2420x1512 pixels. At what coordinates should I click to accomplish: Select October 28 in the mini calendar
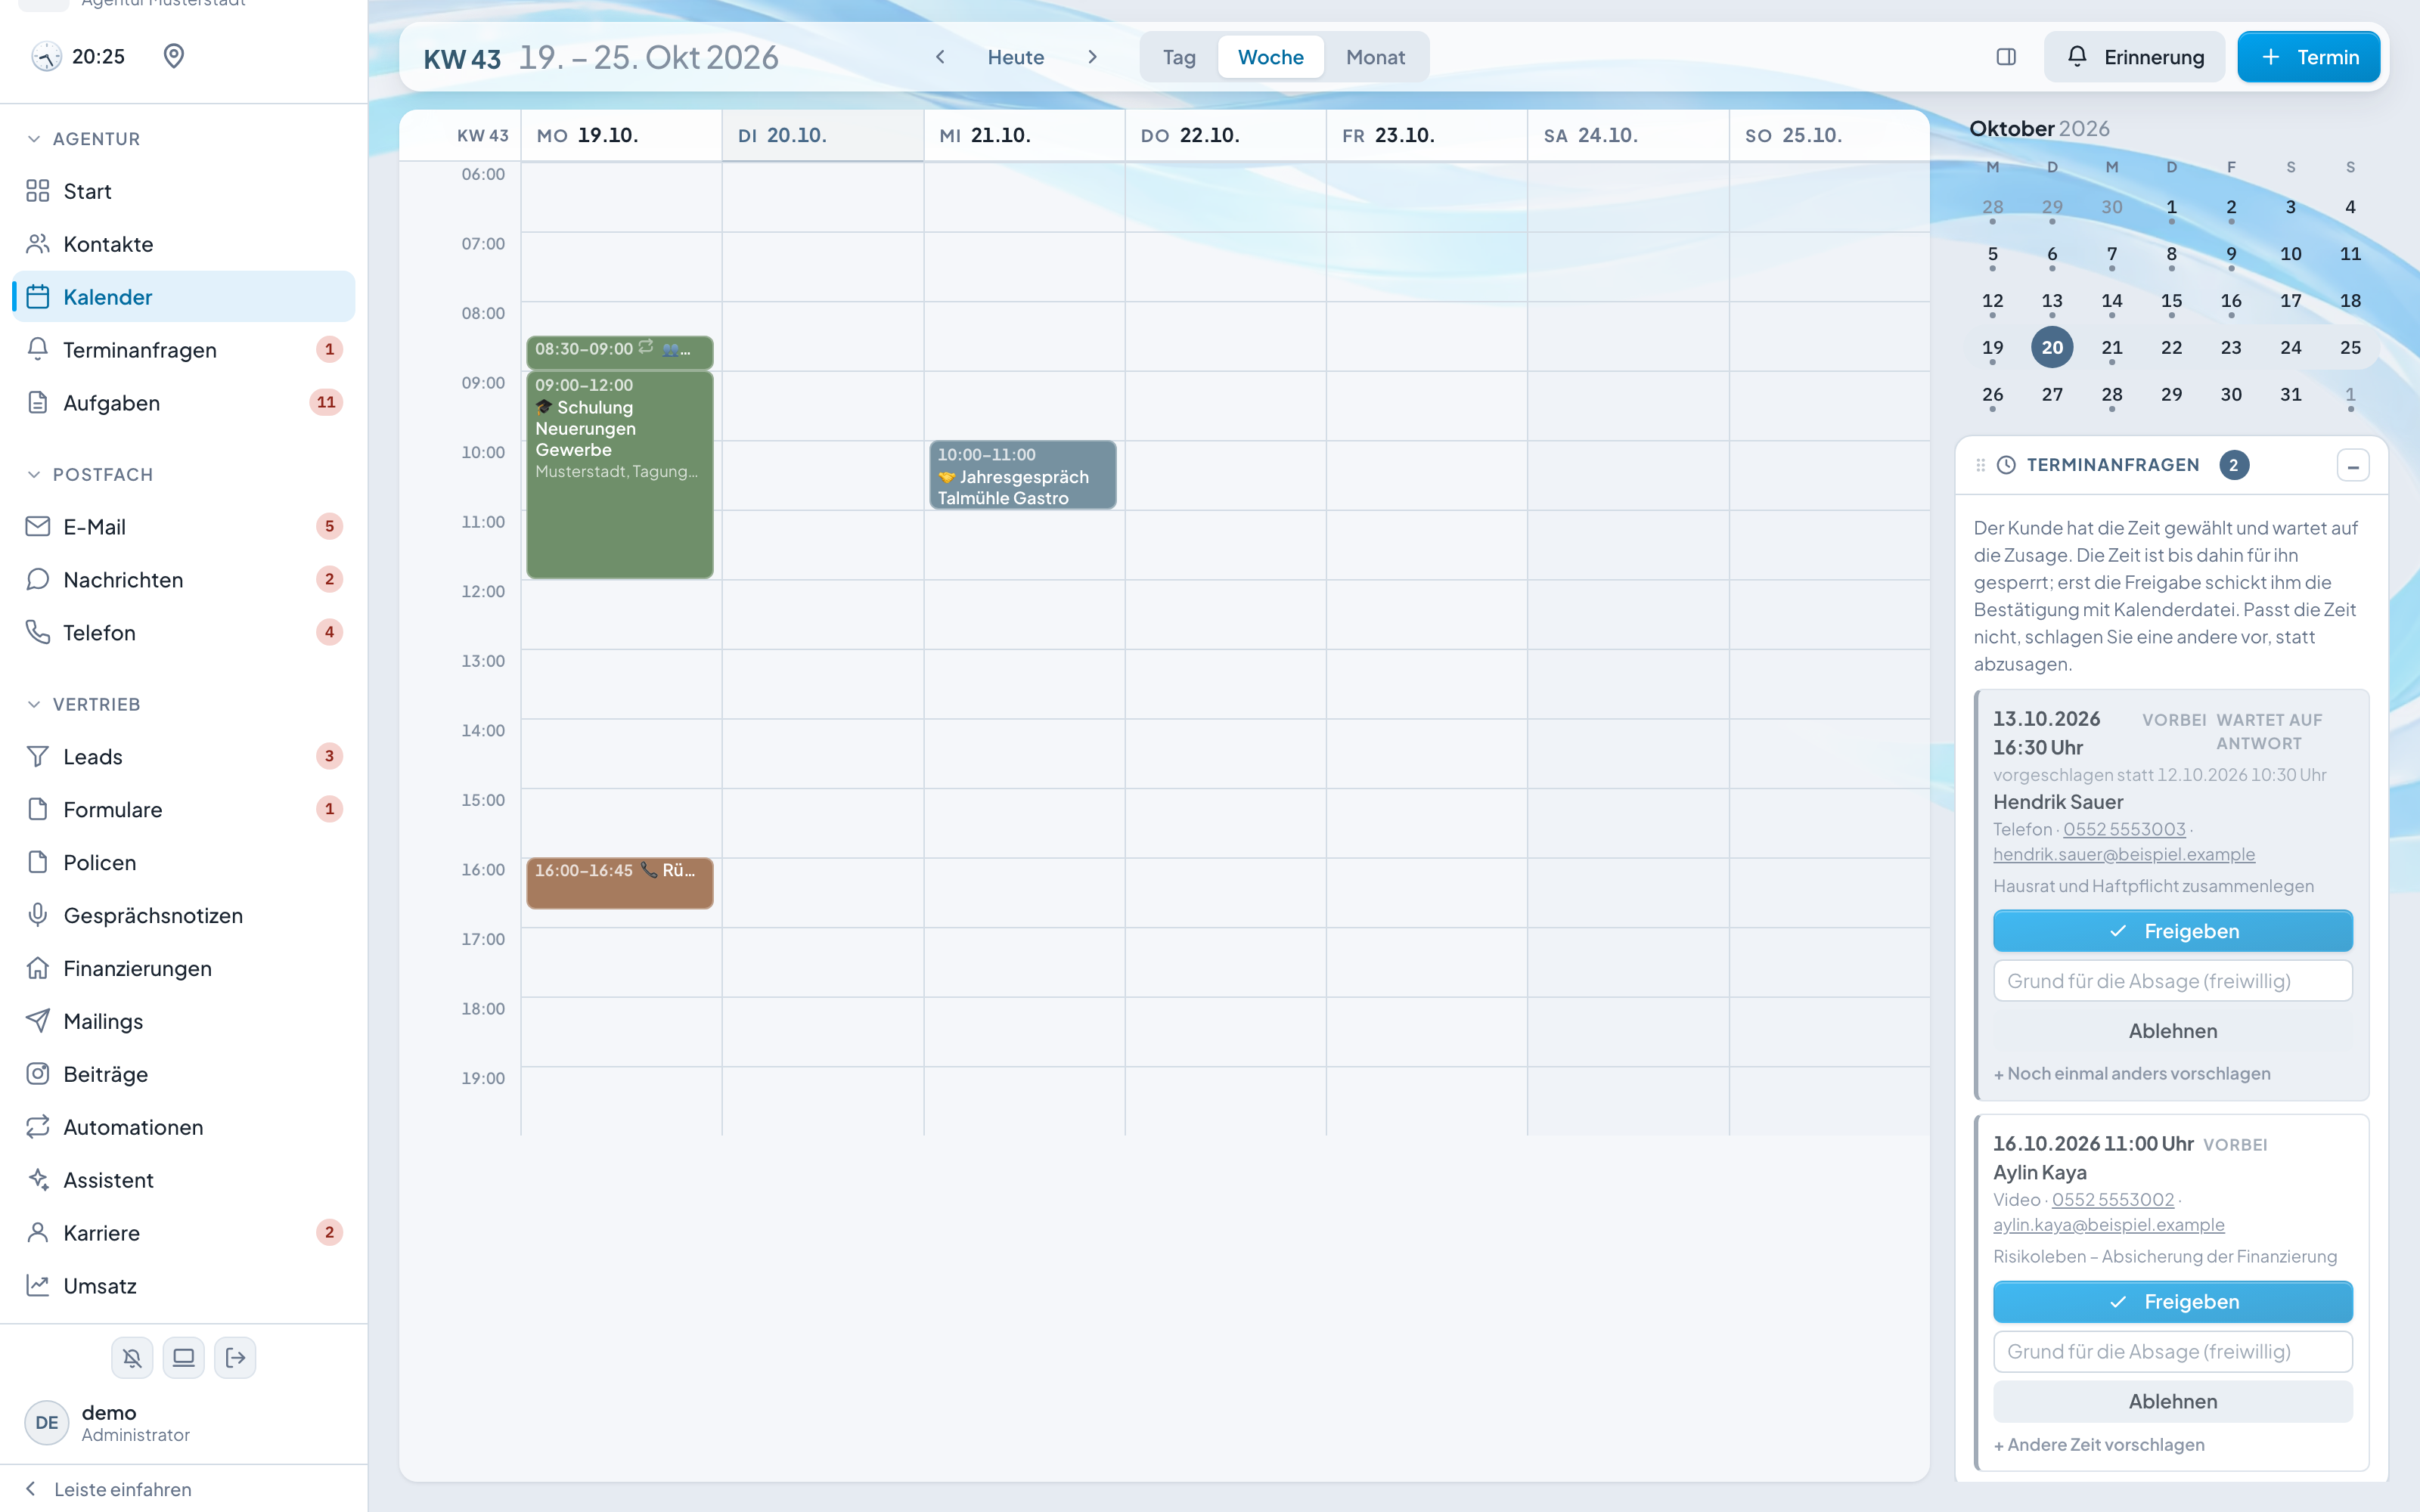click(x=2111, y=395)
